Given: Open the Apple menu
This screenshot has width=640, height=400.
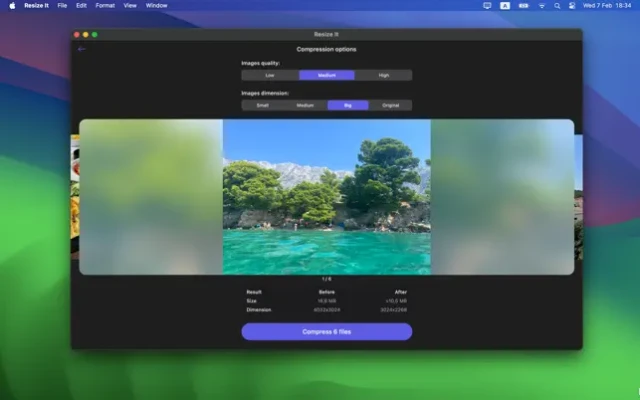Looking at the screenshot, I should point(12,5).
